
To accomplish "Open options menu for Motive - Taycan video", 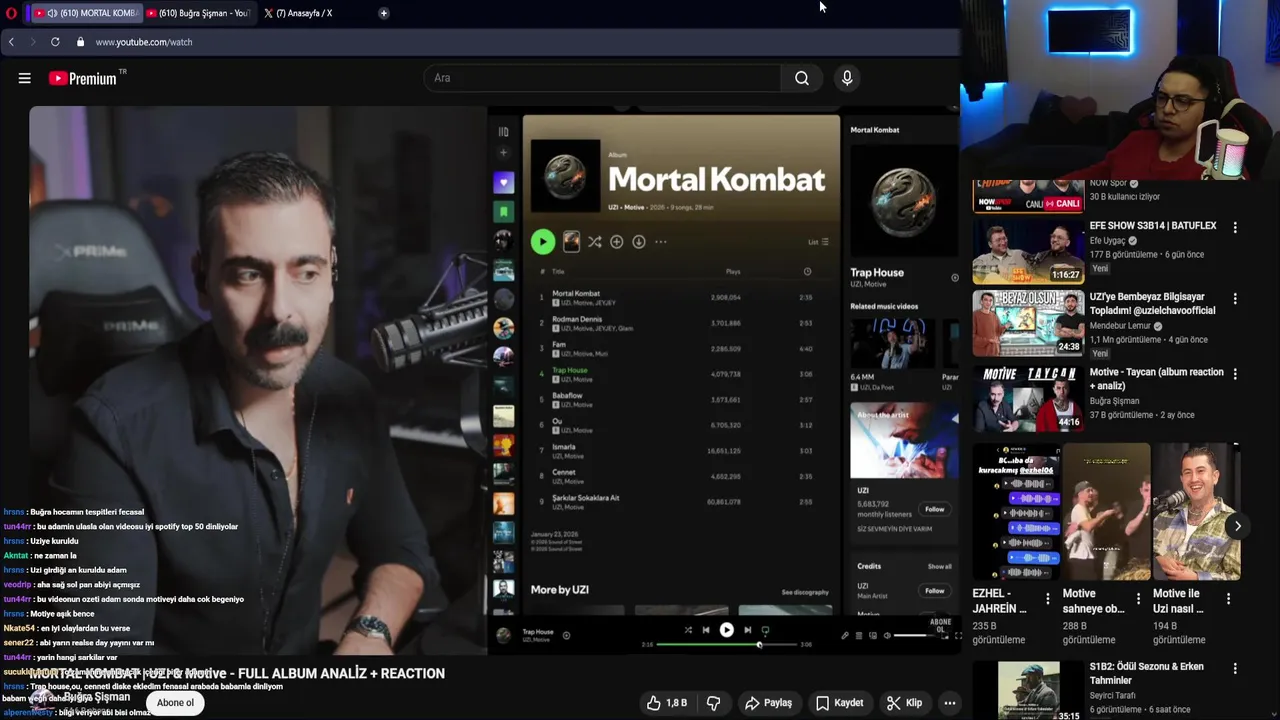I will coord(1235,374).
